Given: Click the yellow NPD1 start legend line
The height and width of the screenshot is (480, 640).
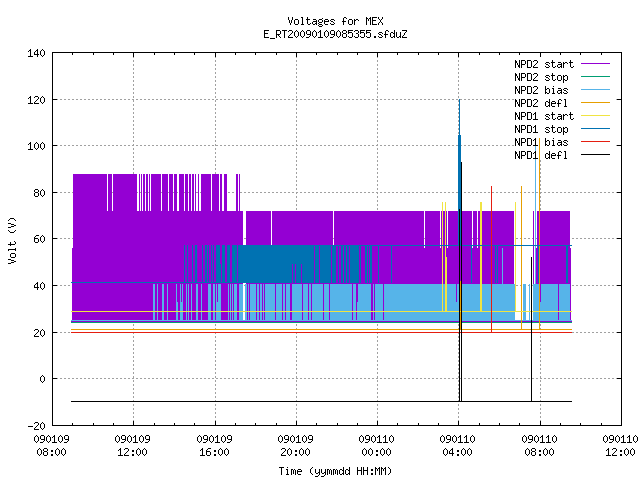Looking at the screenshot, I should 596,116.
